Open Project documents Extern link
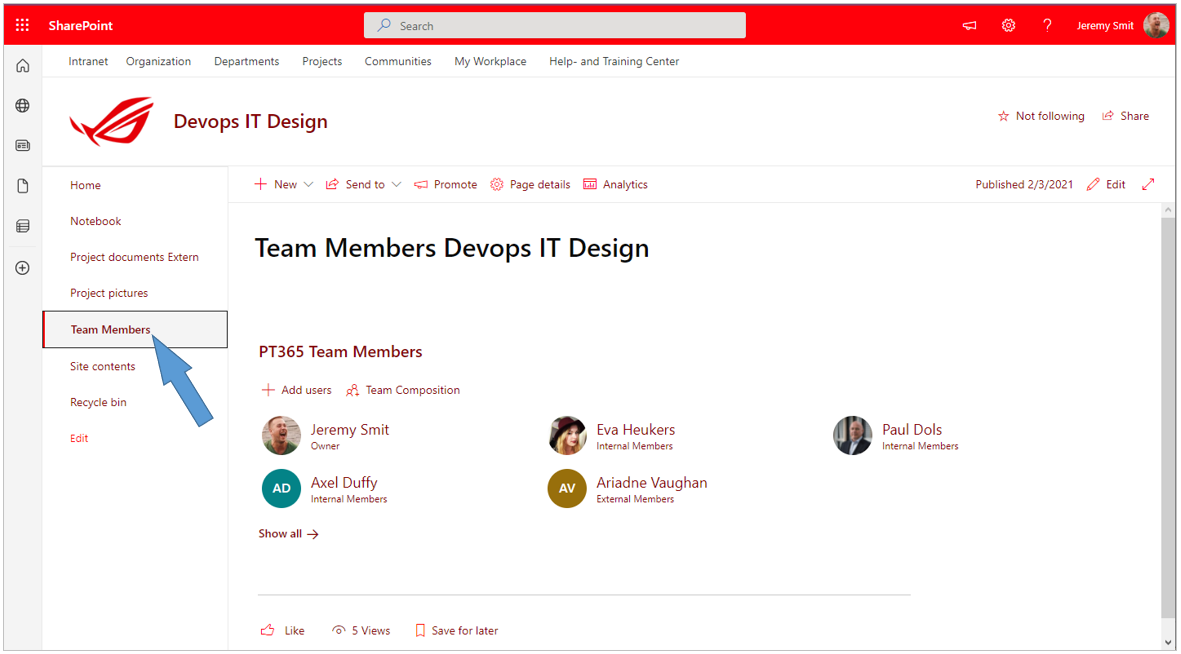This screenshot has width=1181, height=654. click(134, 258)
